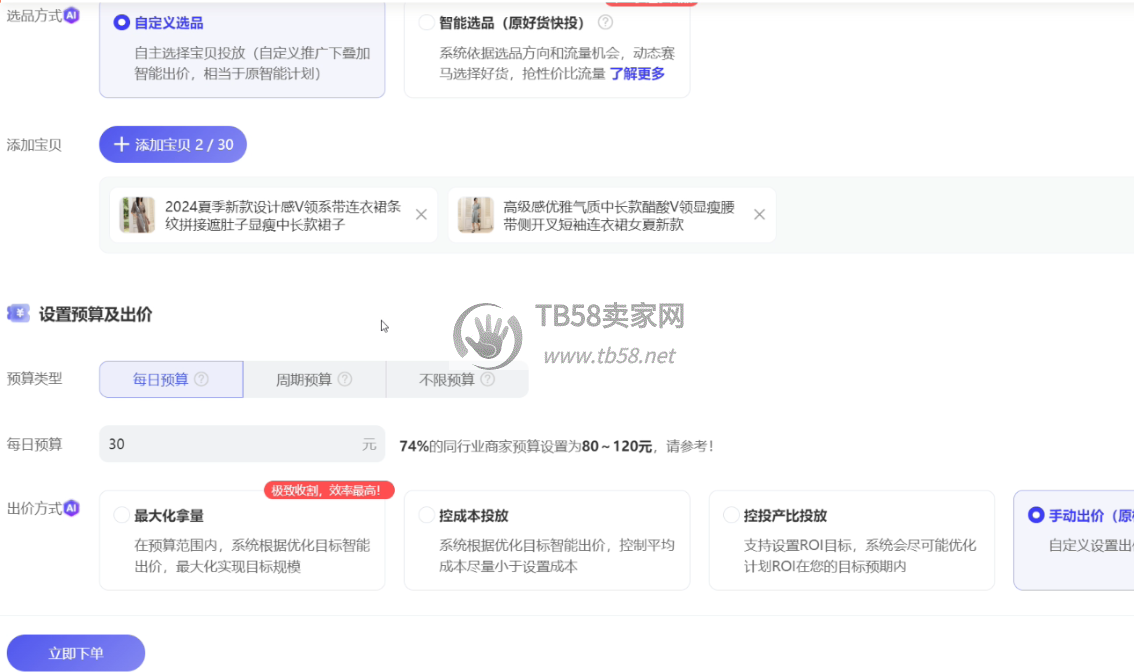Click the 每日预算 amount input field
This screenshot has height=672, width=1134.
tap(230, 444)
